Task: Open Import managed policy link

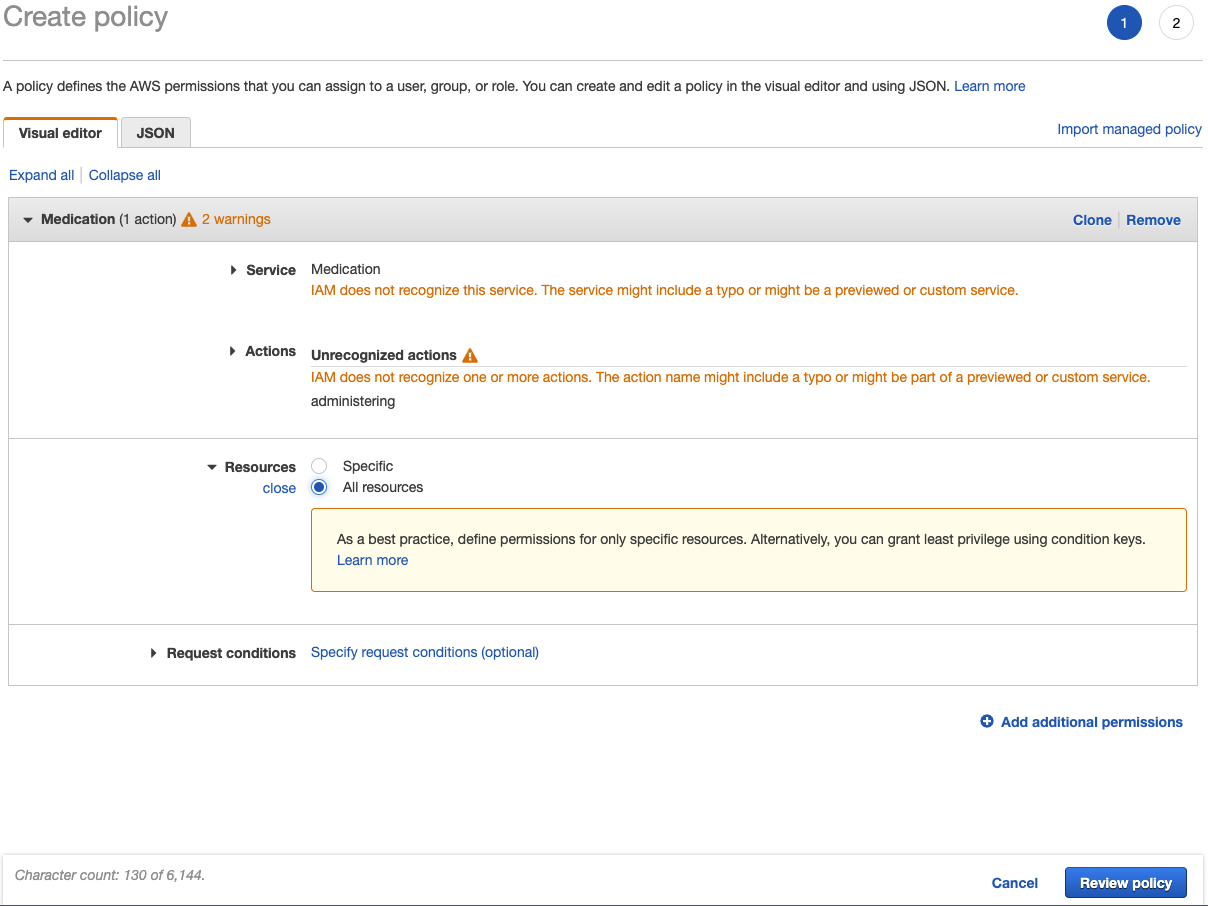Action: pyautogui.click(x=1129, y=129)
